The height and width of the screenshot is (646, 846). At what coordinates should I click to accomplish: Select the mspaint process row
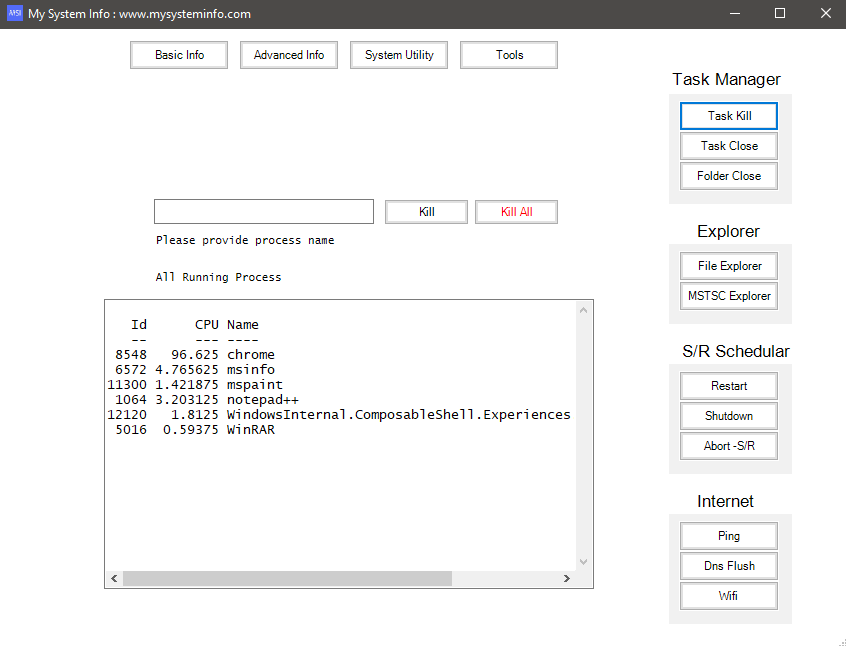point(195,385)
